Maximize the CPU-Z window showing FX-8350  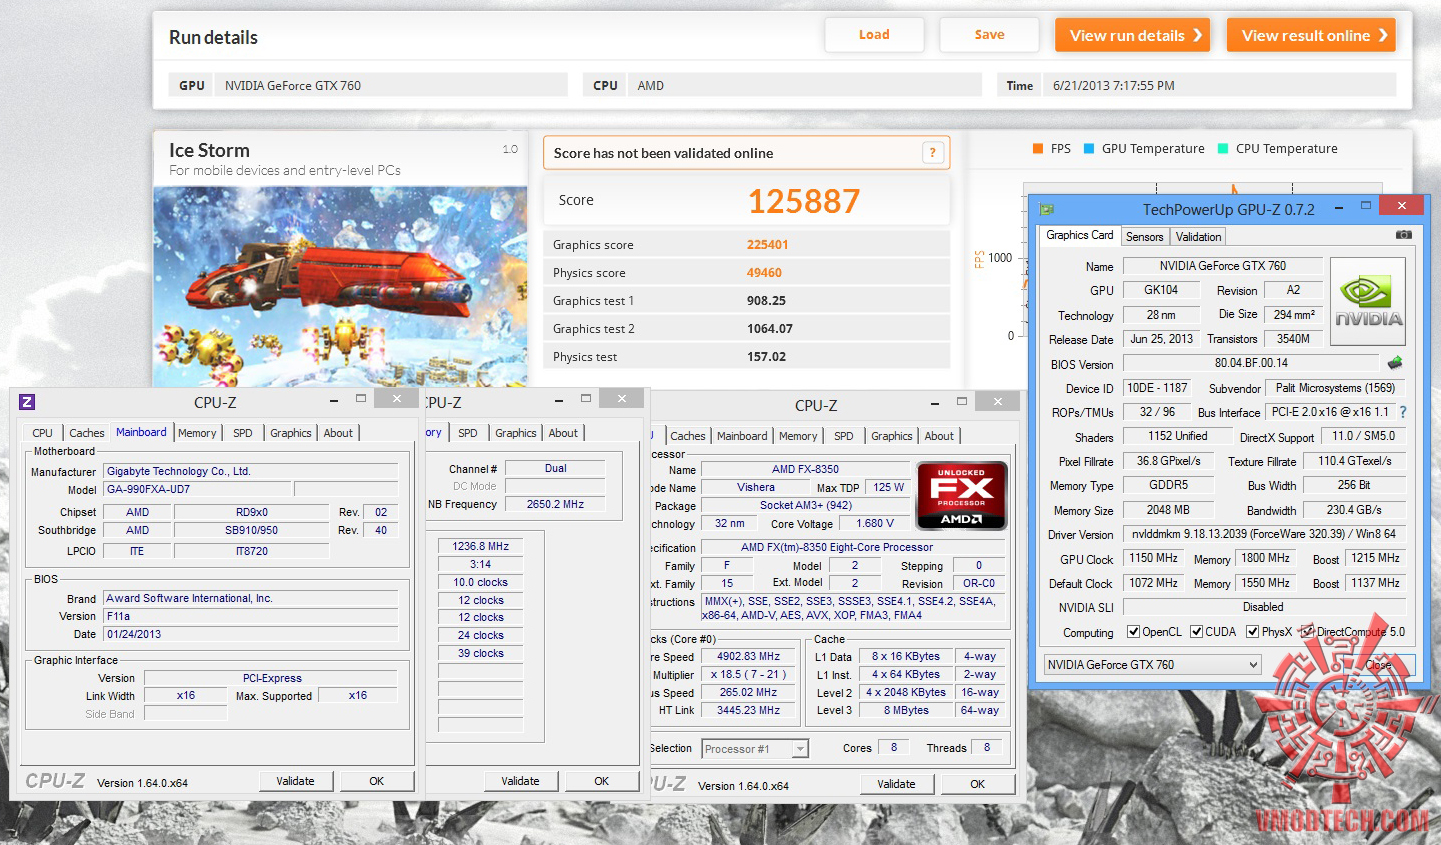pos(962,401)
